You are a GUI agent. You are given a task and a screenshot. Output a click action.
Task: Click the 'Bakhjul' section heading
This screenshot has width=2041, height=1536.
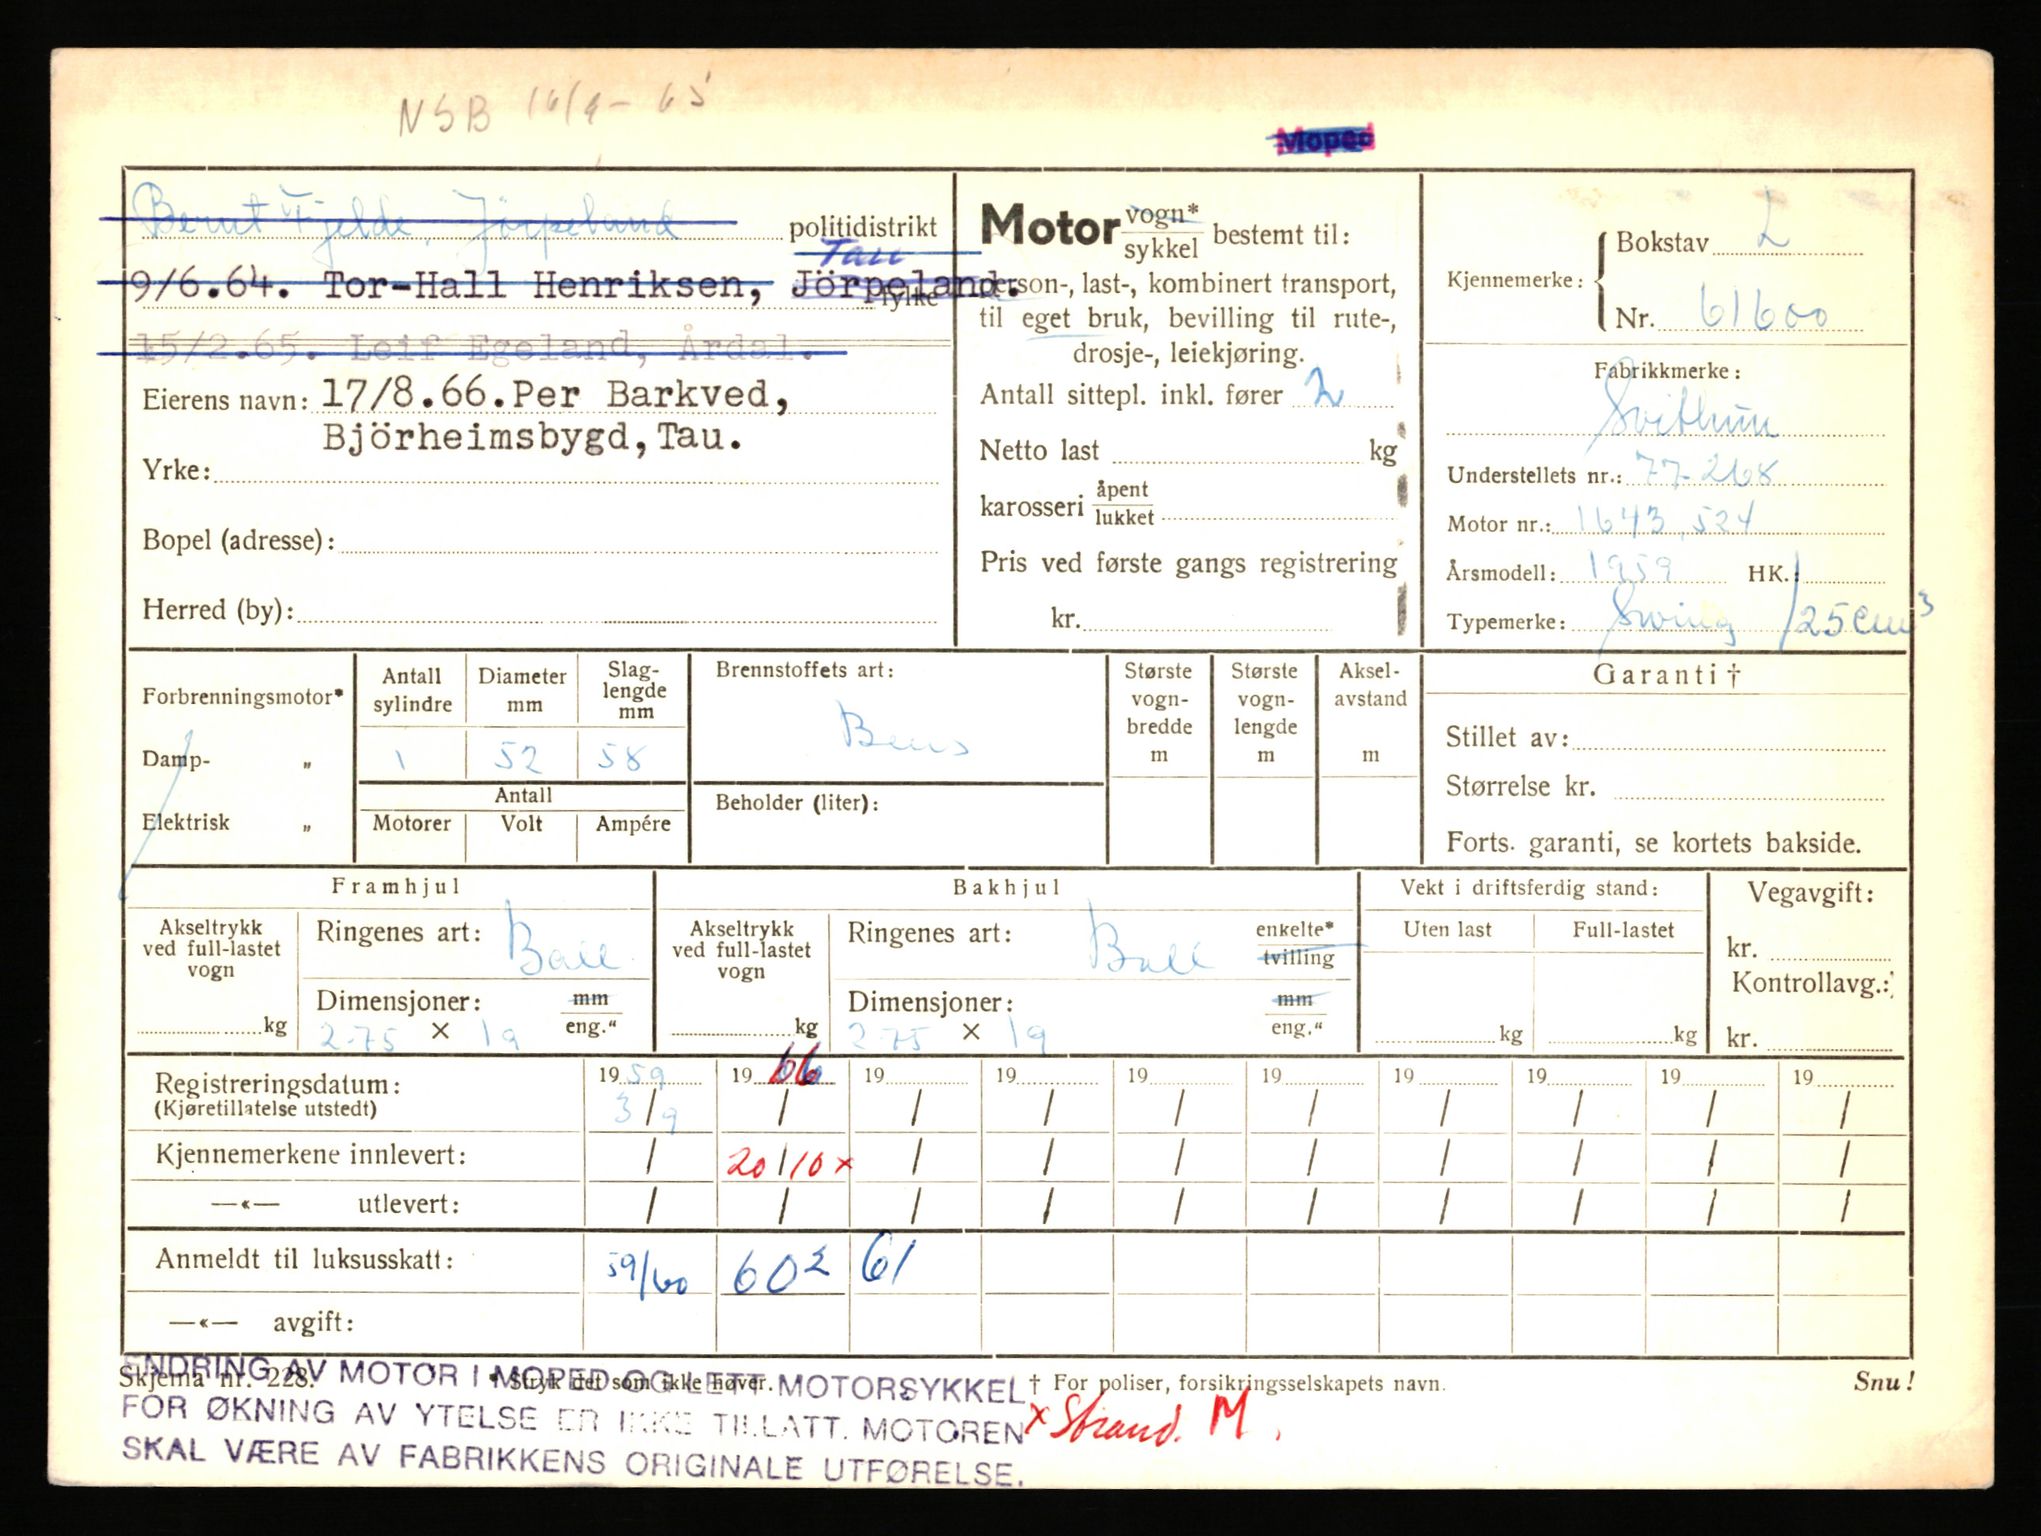[1006, 887]
